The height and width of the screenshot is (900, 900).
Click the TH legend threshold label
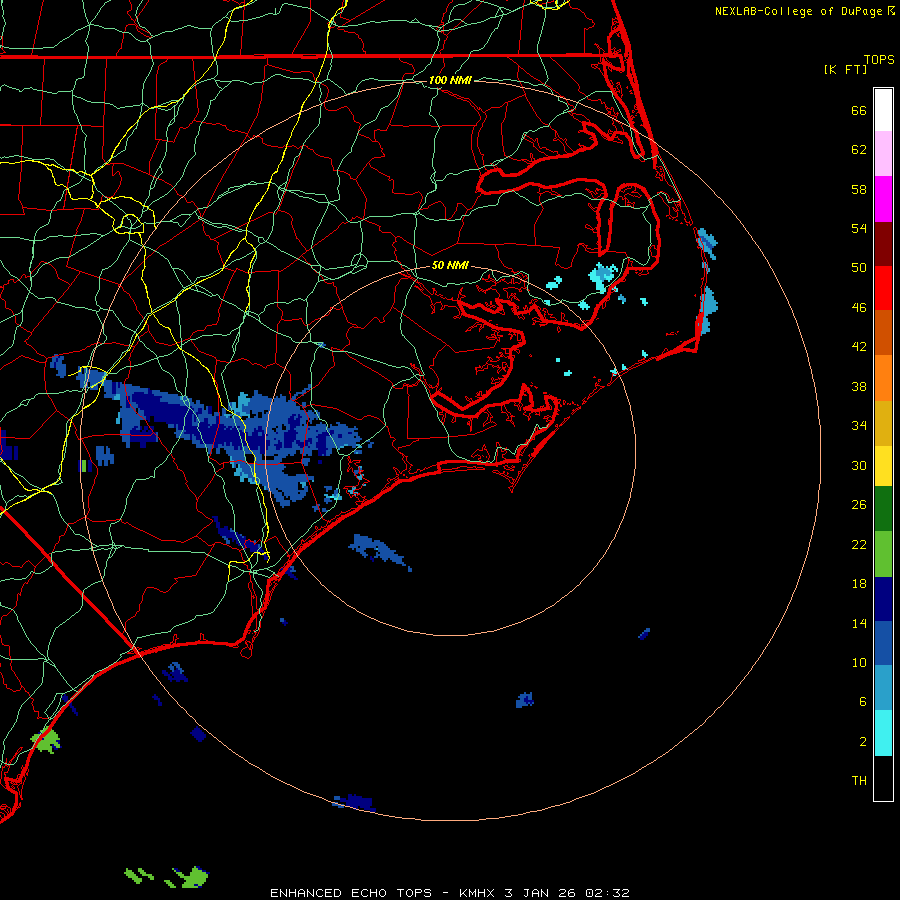[x=859, y=781]
